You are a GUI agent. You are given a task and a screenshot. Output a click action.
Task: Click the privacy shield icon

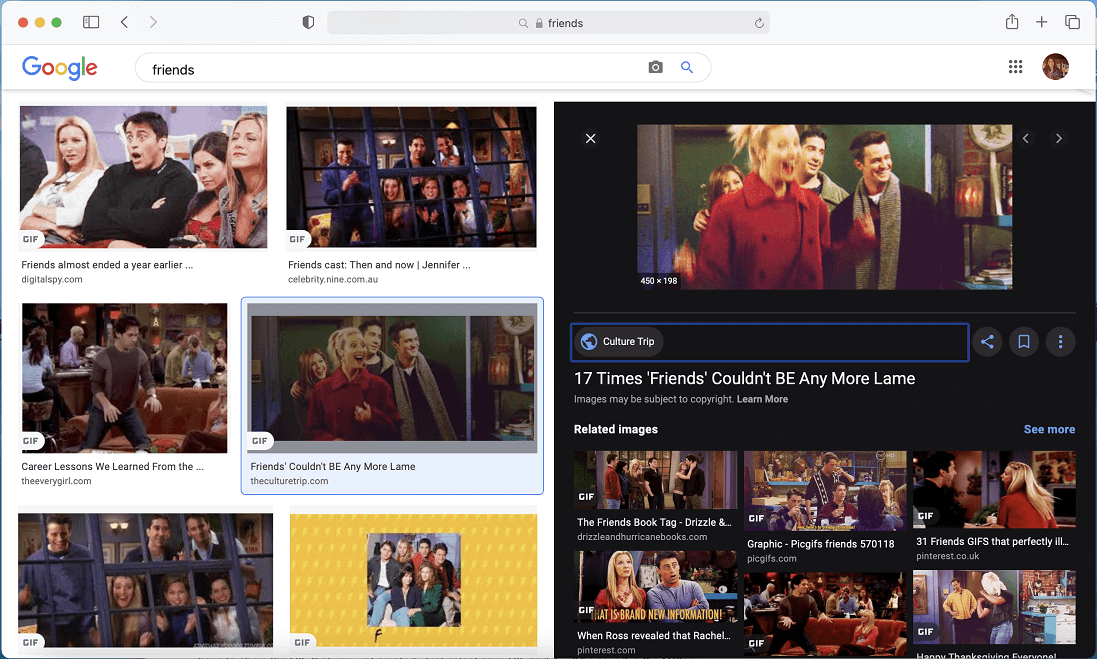[308, 22]
